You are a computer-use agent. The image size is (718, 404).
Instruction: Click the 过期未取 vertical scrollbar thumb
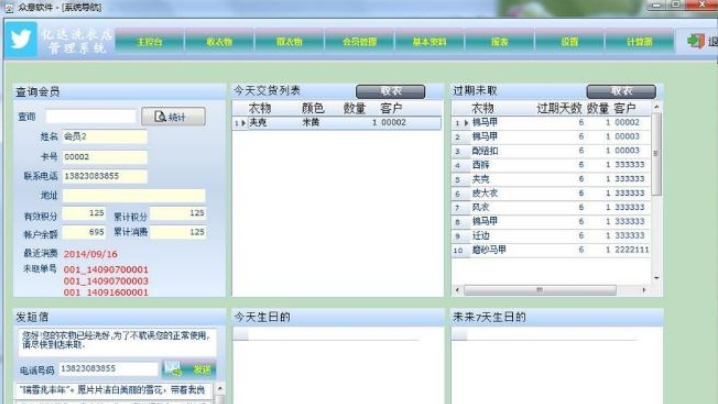tap(657, 154)
